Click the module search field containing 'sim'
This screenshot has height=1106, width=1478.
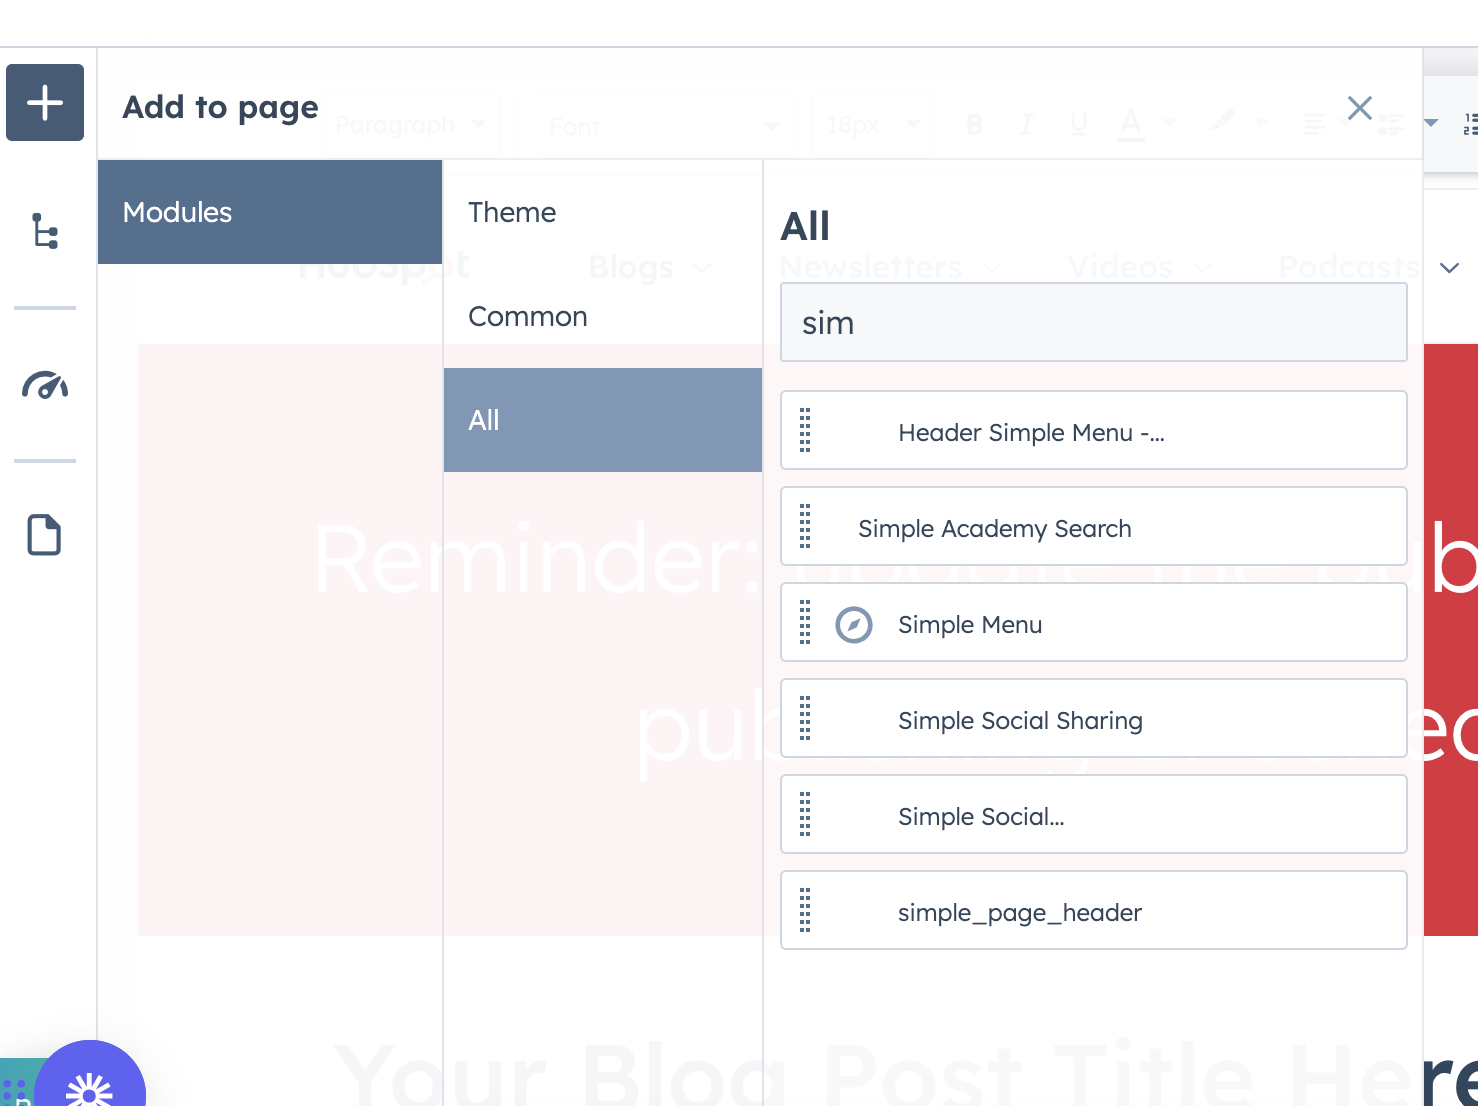pyautogui.click(x=1093, y=323)
